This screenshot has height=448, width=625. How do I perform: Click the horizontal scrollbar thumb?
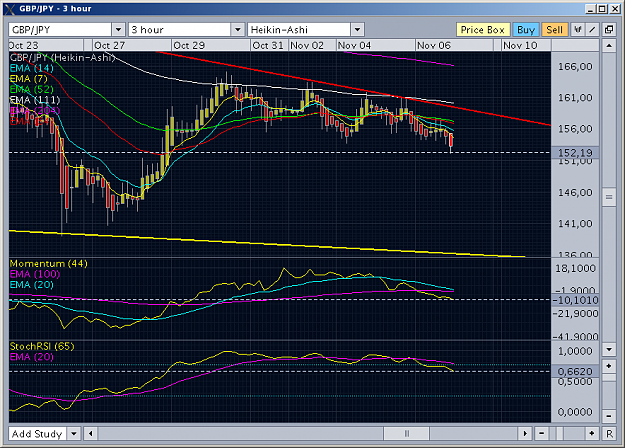click(x=407, y=433)
